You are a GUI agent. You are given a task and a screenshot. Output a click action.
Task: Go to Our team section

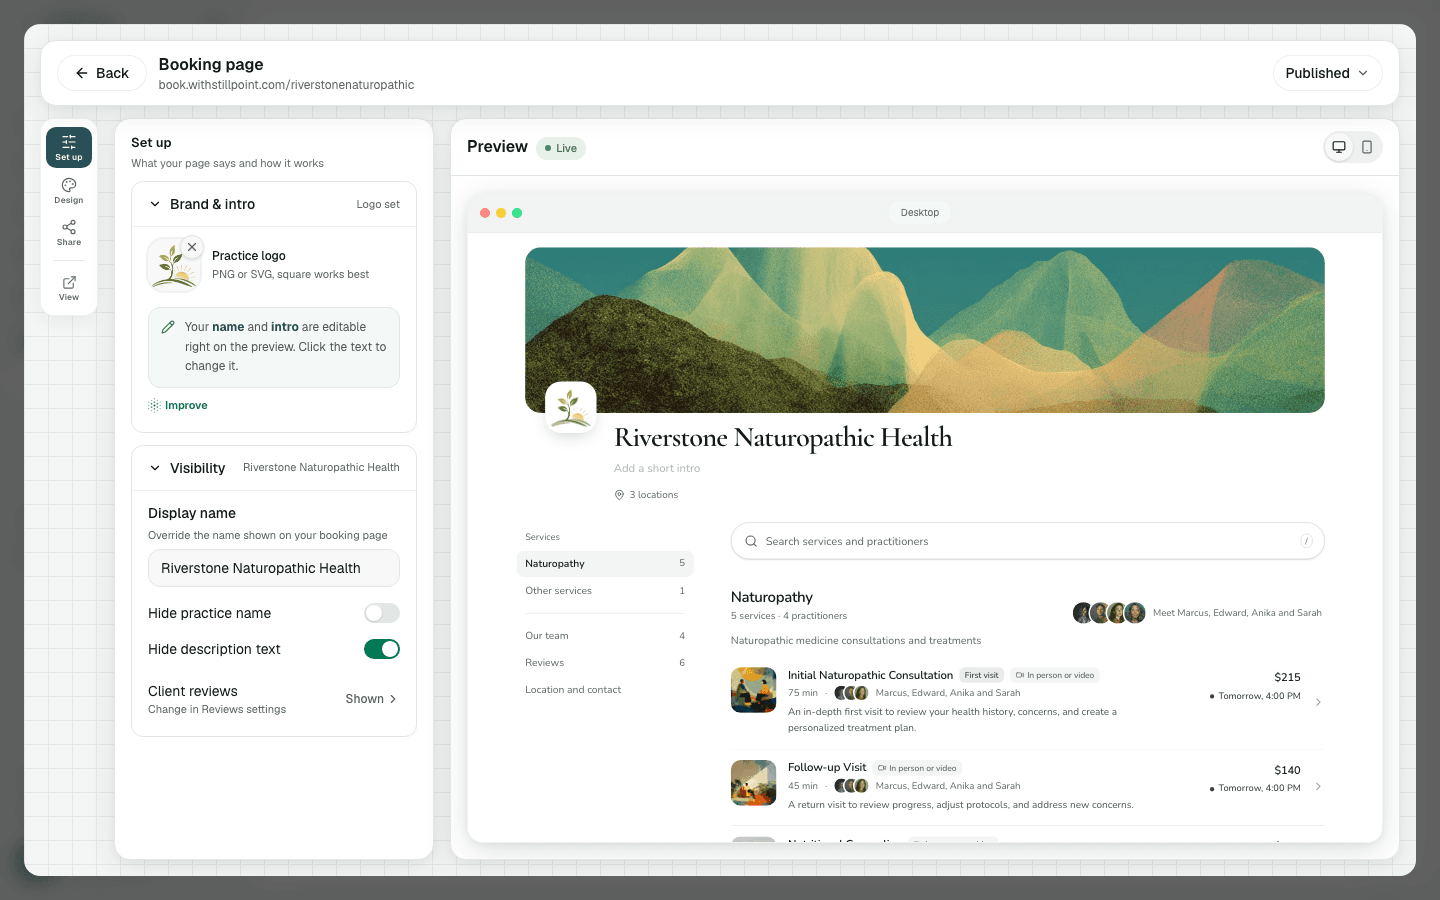pos(605,636)
